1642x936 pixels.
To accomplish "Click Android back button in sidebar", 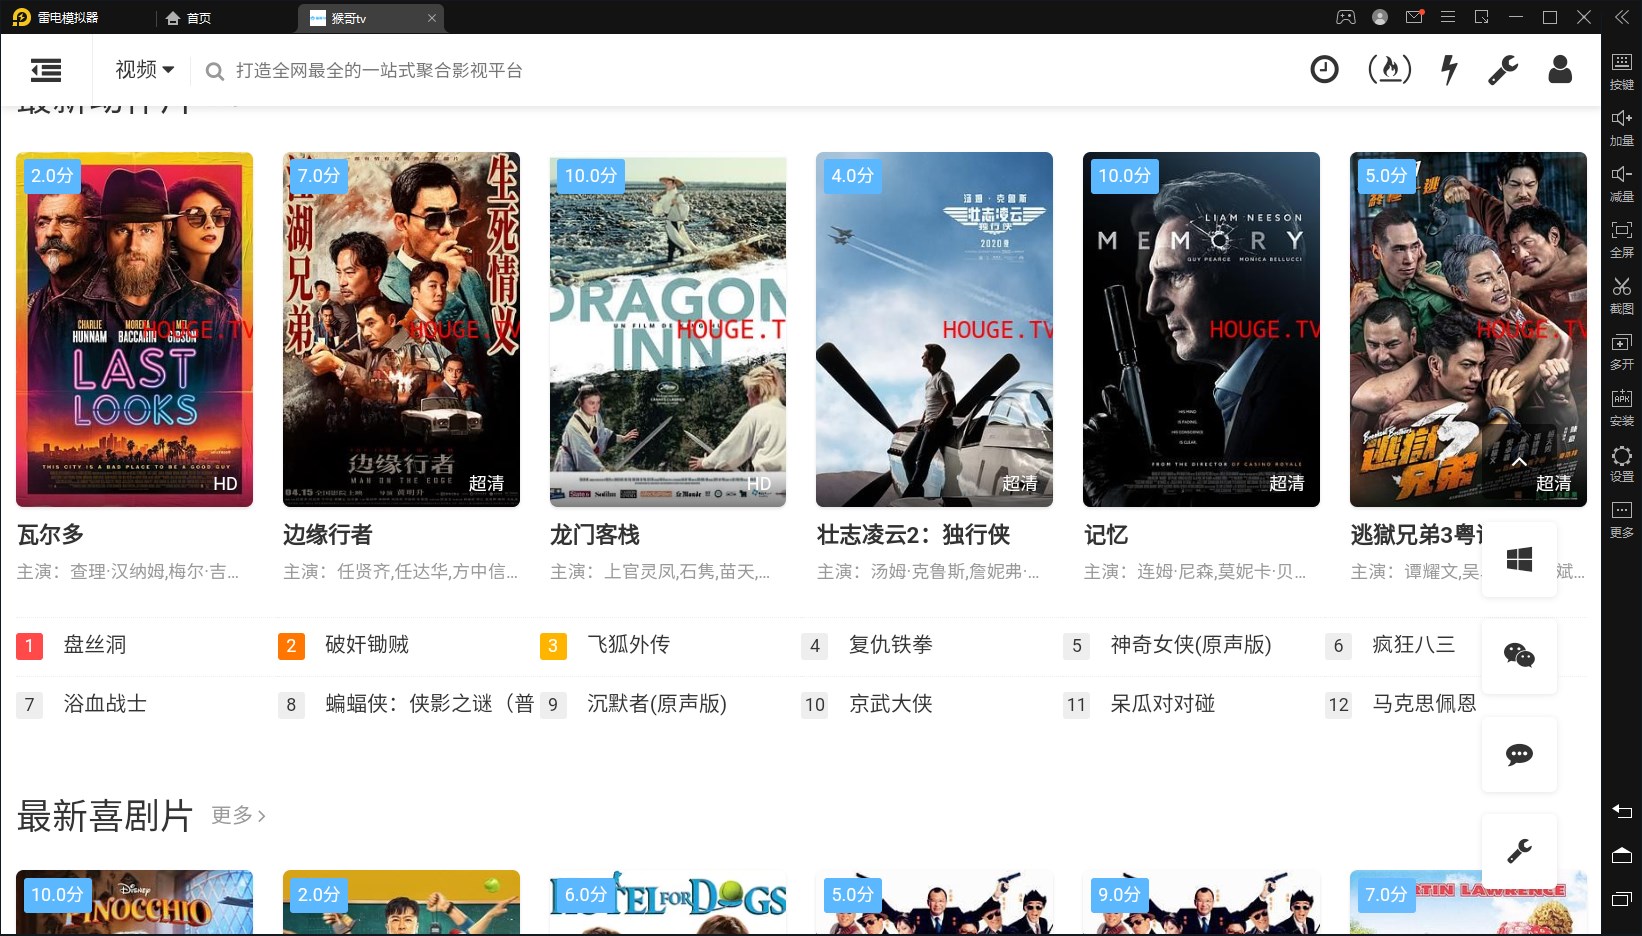I will (1622, 811).
